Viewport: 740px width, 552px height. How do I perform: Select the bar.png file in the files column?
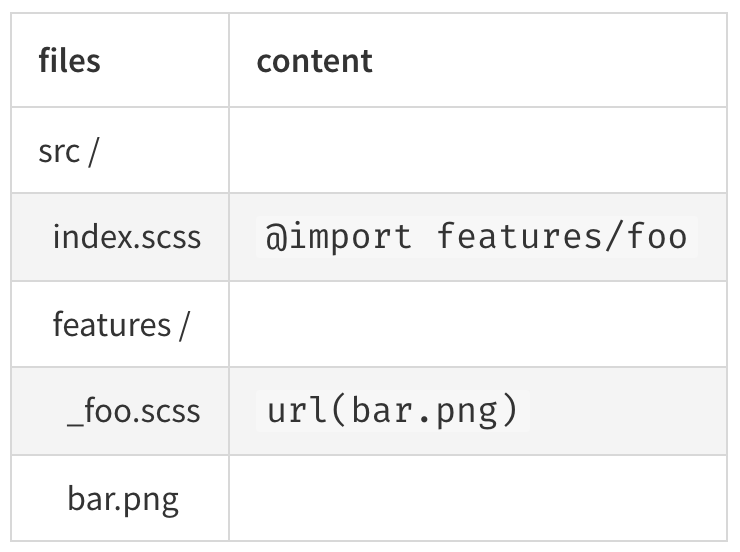click(x=123, y=498)
